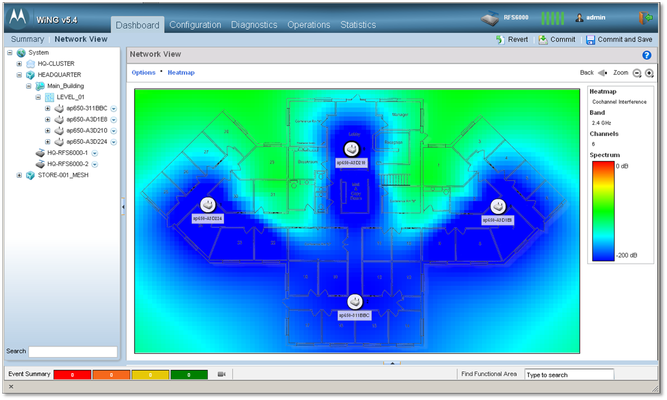This screenshot has height=400, width=667.
Task: Click the Find Functional Area search box
Action: tap(569, 374)
